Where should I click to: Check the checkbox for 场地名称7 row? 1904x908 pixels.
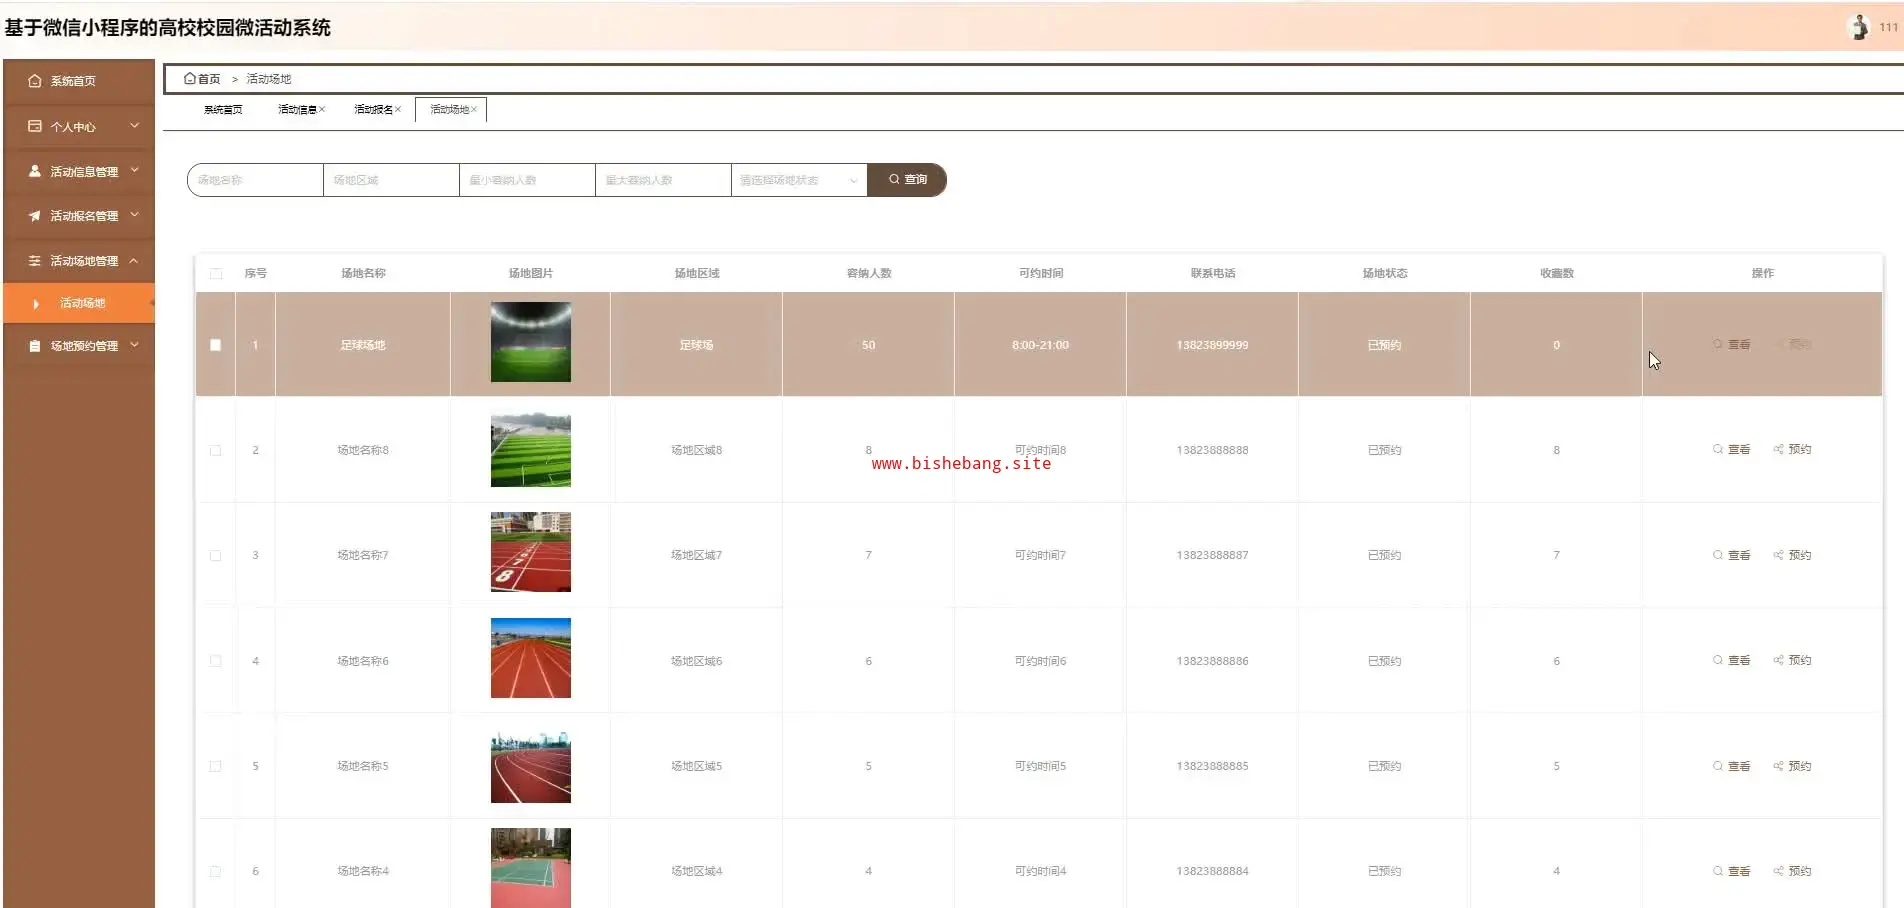tap(216, 555)
